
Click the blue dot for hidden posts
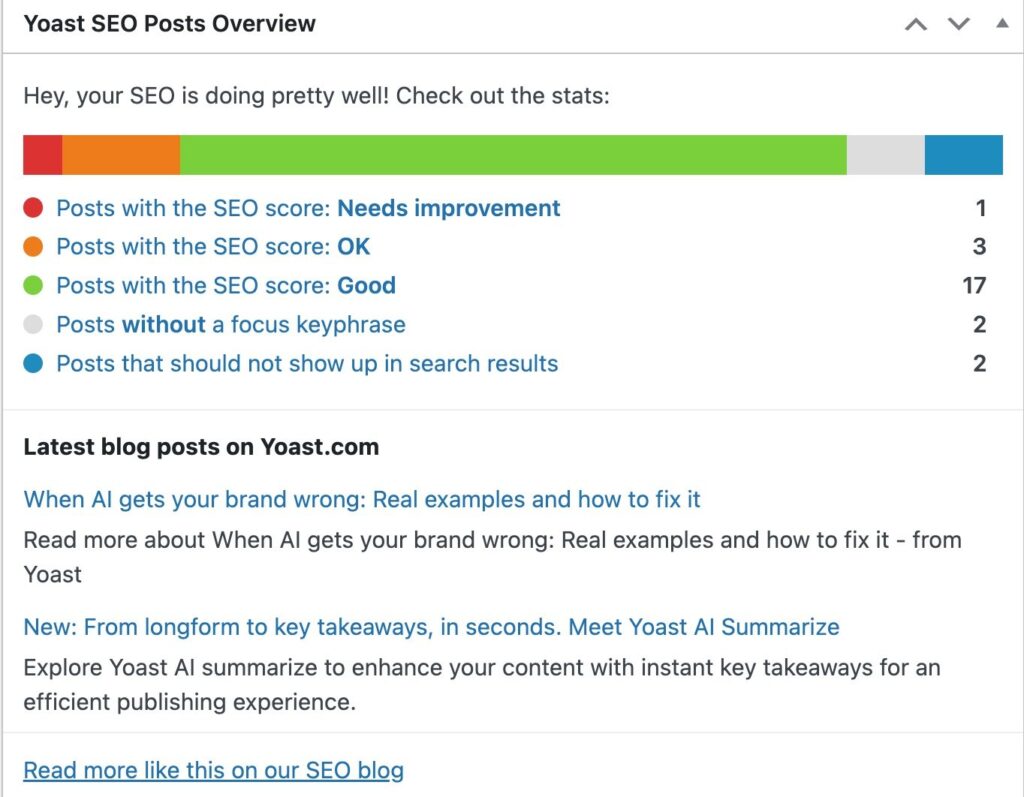tap(32, 364)
